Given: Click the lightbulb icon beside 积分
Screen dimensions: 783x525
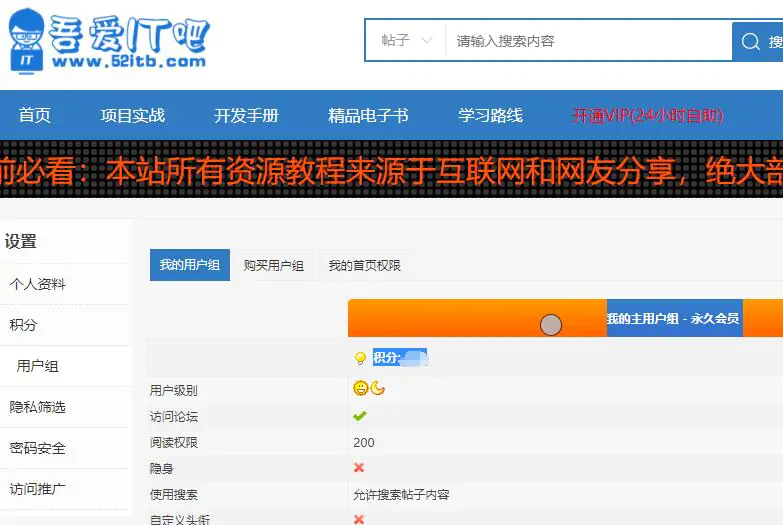Looking at the screenshot, I should pyautogui.click(x=360, y=358).
